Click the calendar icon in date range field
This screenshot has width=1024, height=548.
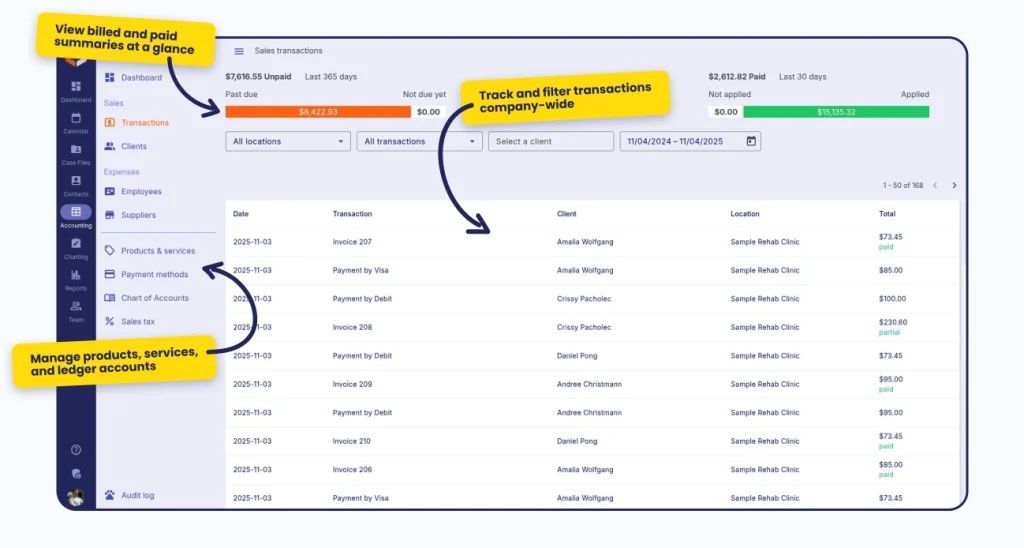pyautogui.click(x=751, y=141)
